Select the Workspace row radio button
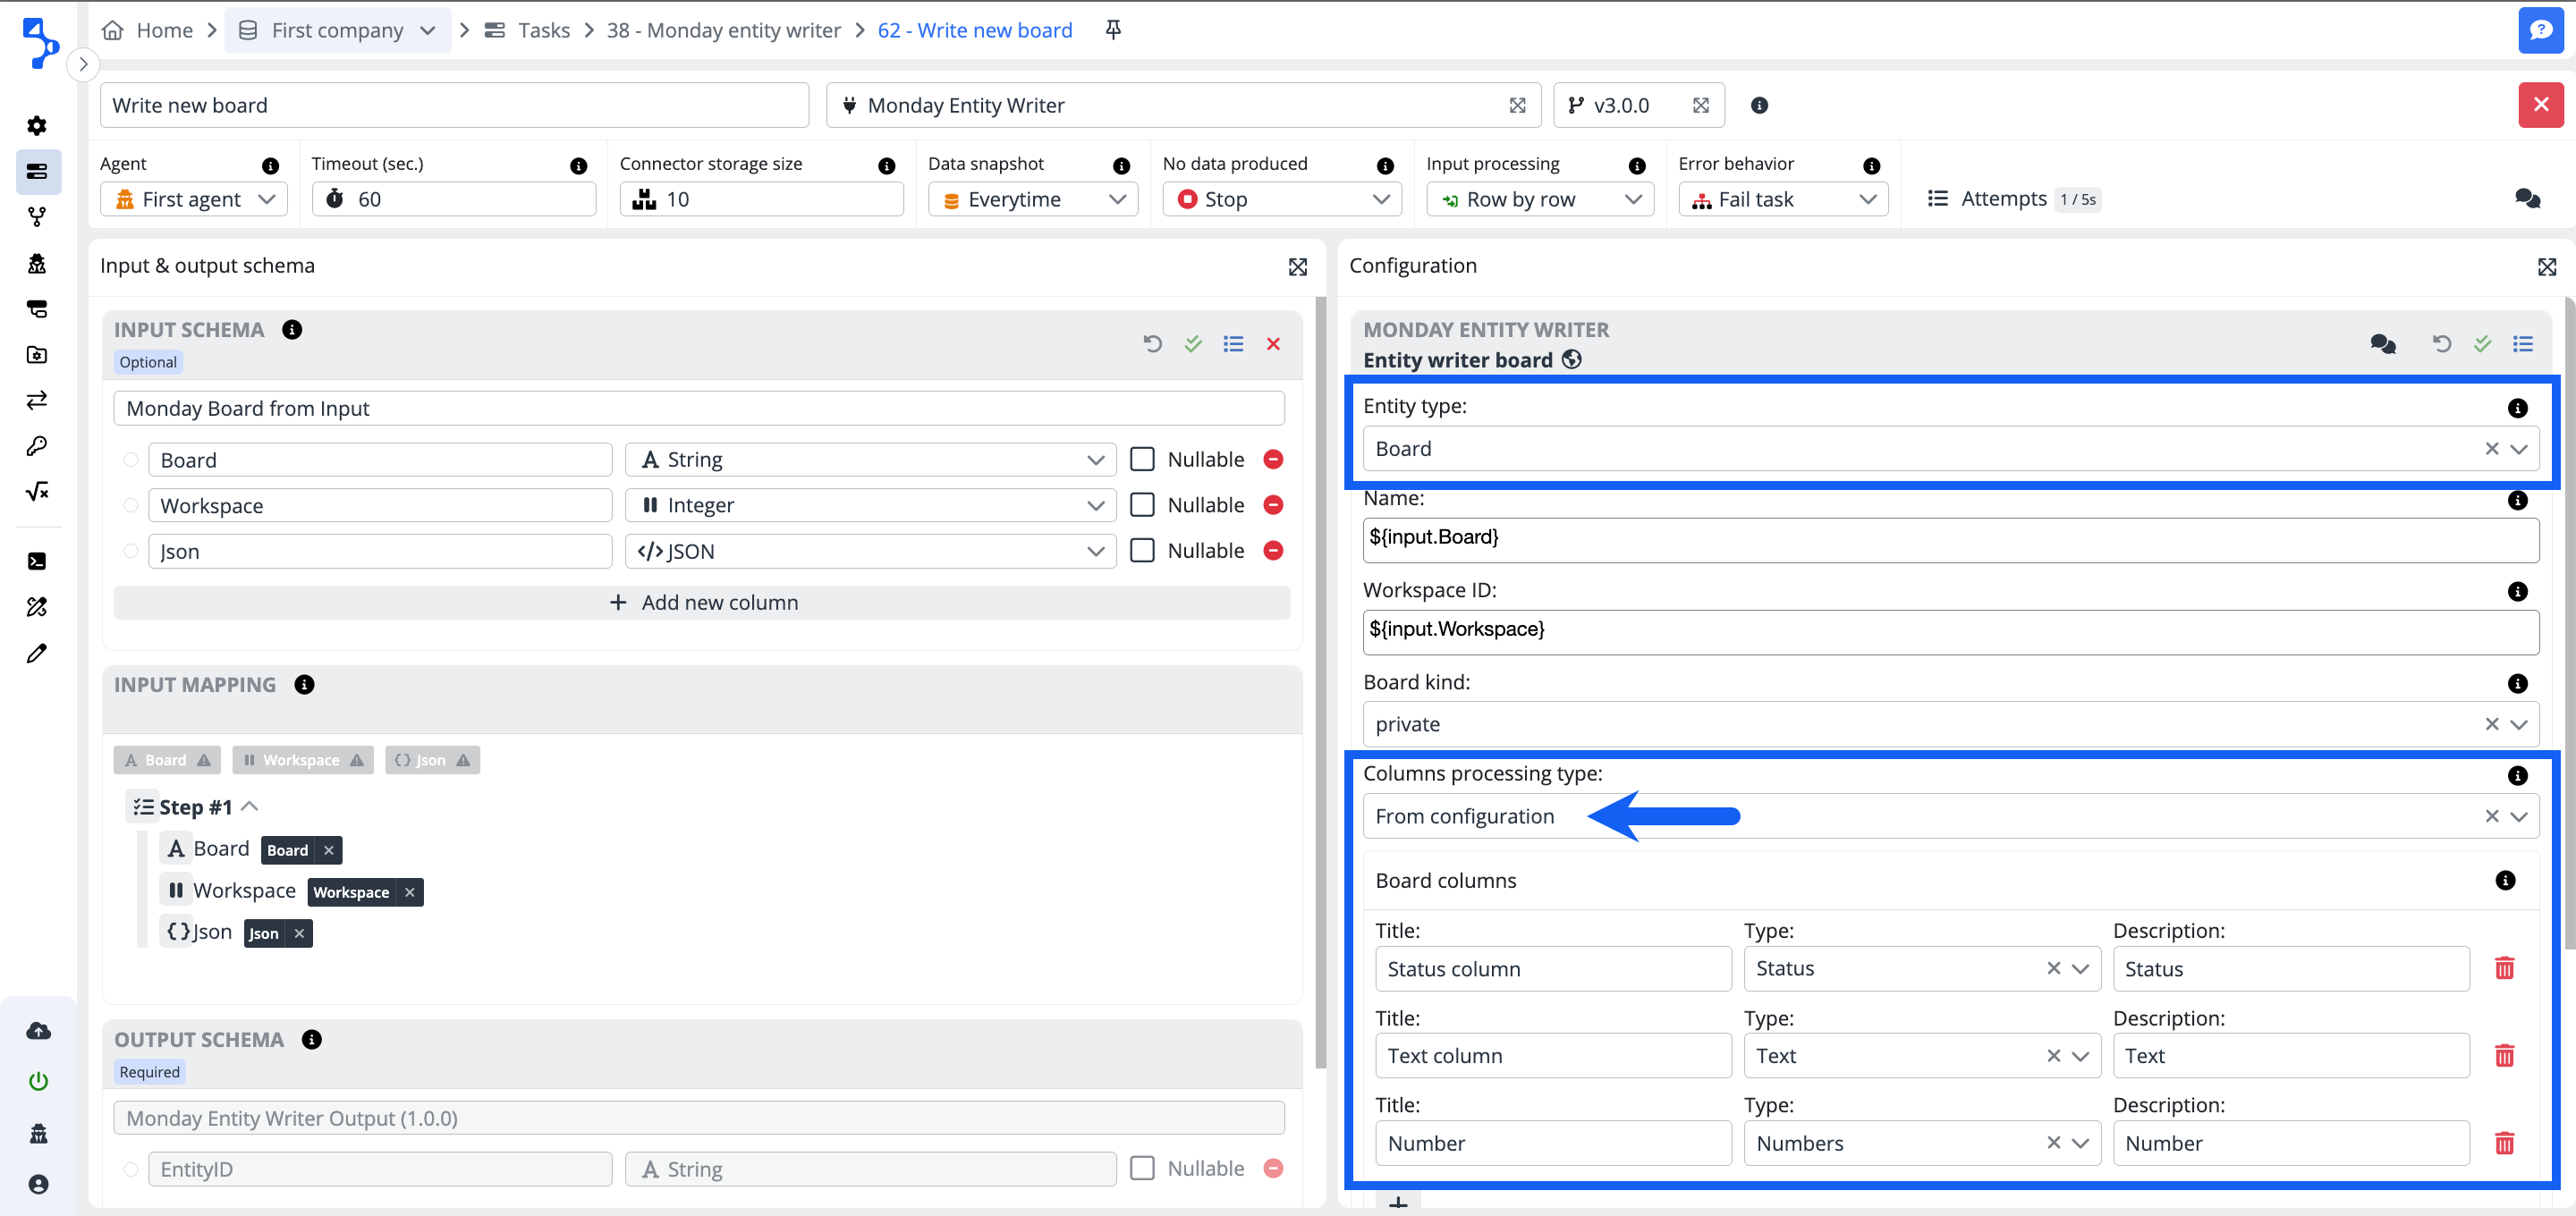2576x1216 pixels. coord(131,505)
